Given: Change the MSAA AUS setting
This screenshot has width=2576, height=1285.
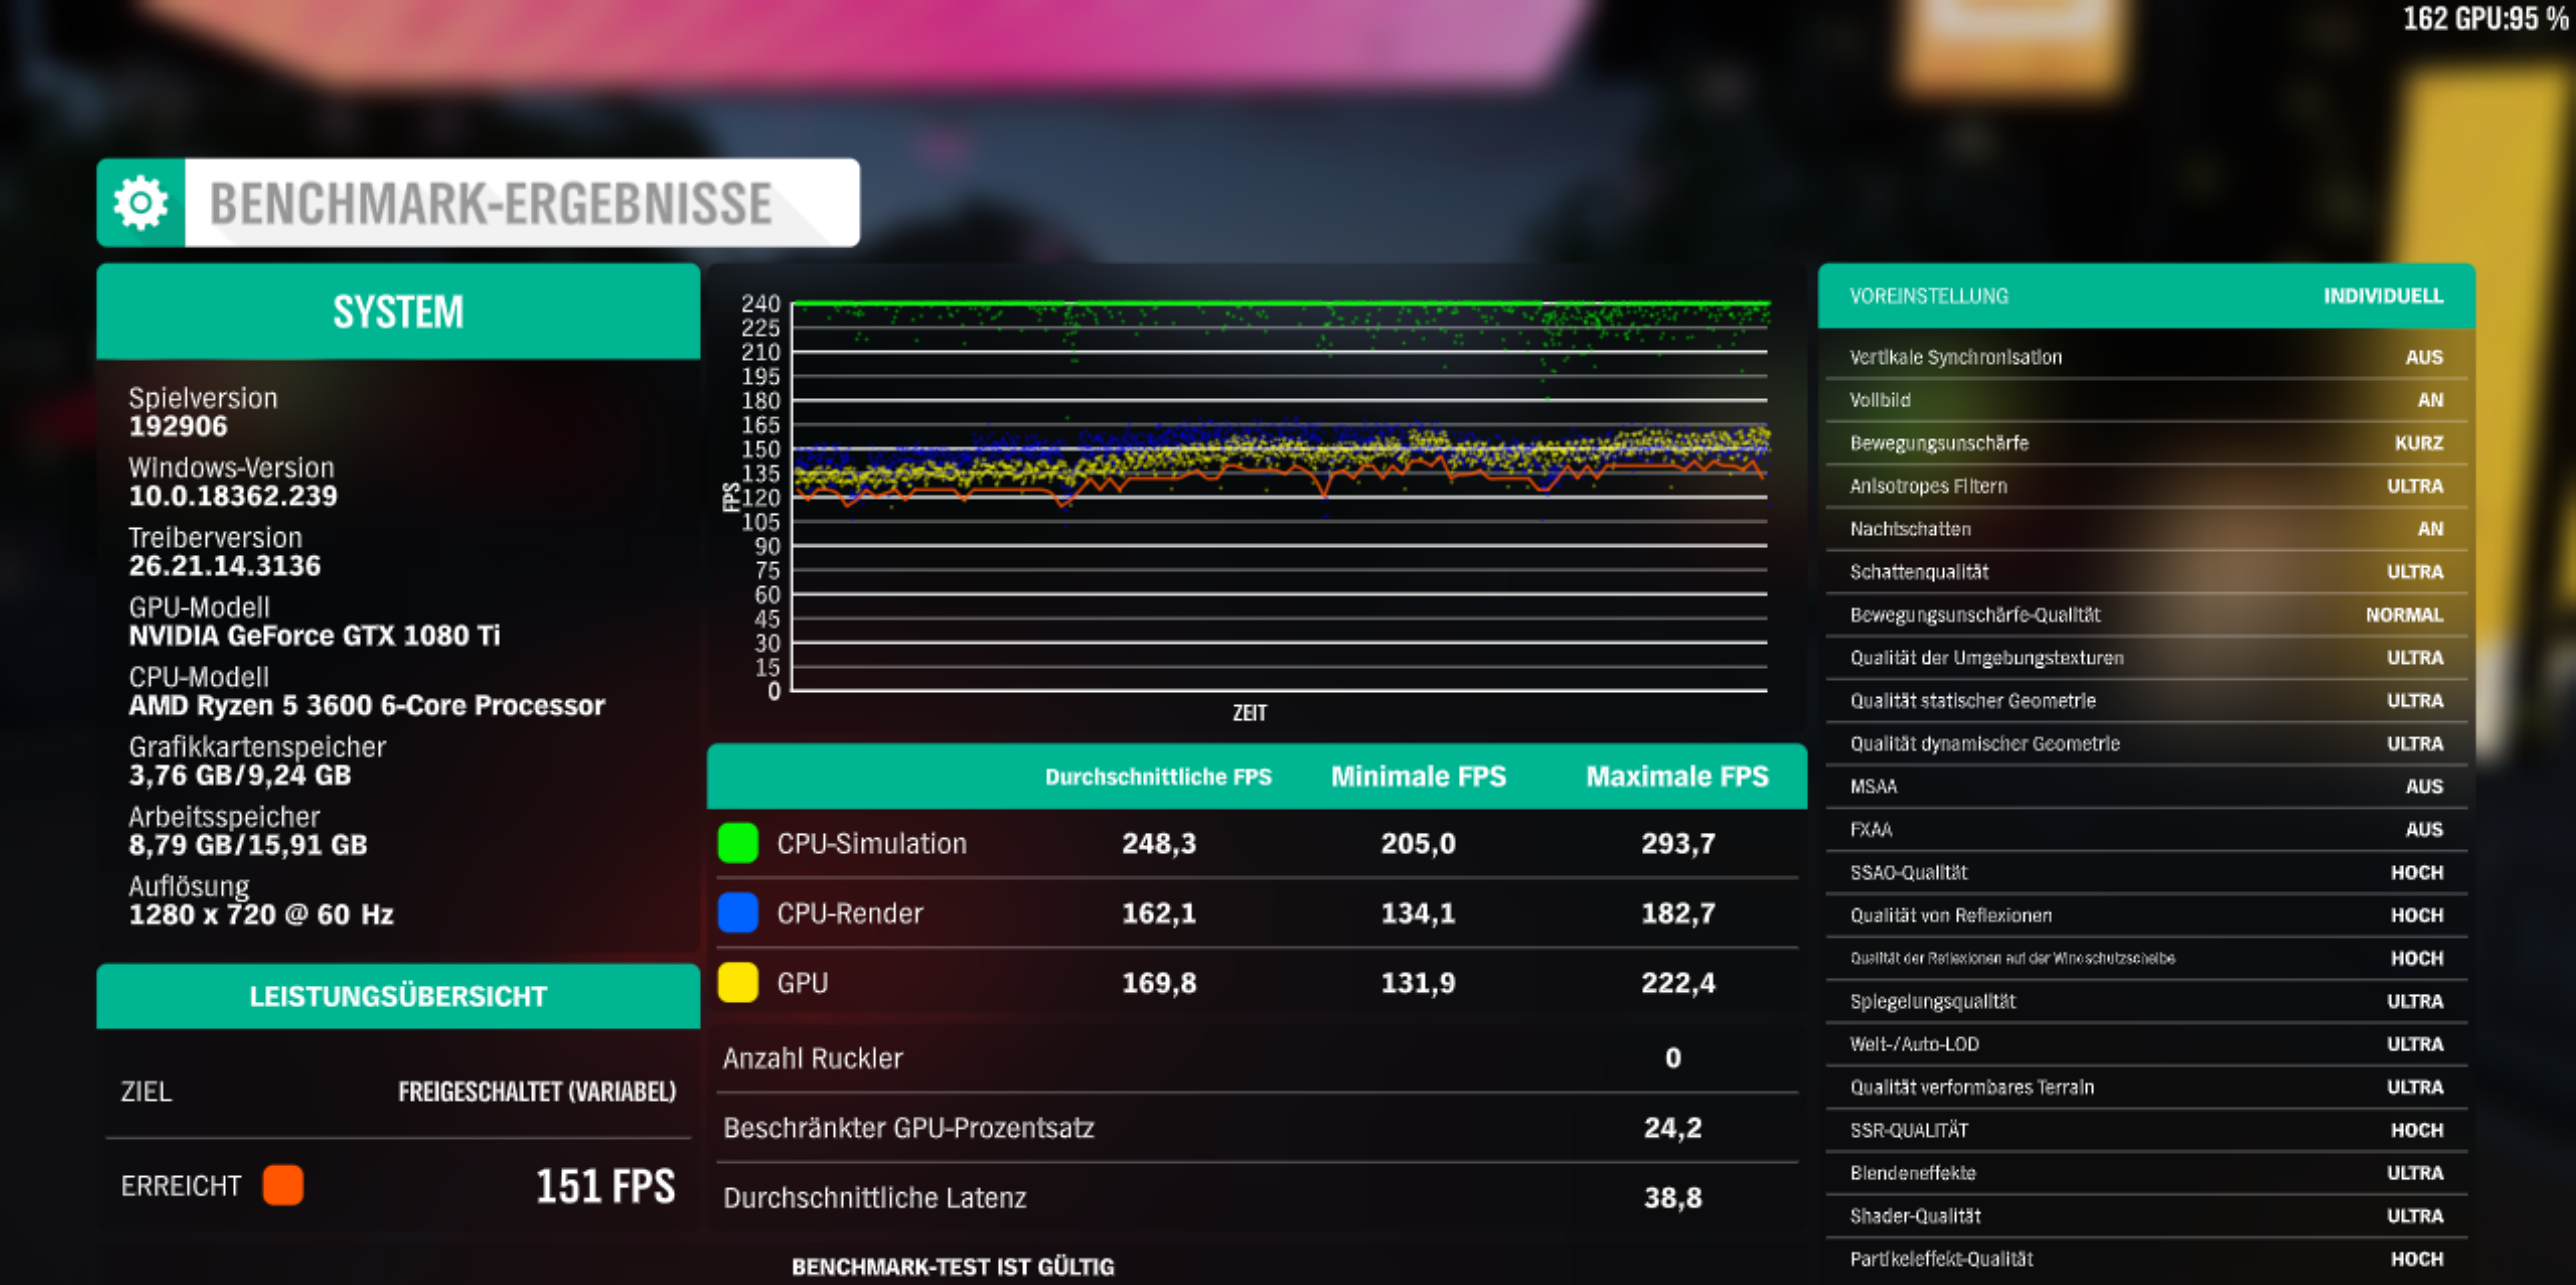Looking at the screenshot, I should point(2423,787).
